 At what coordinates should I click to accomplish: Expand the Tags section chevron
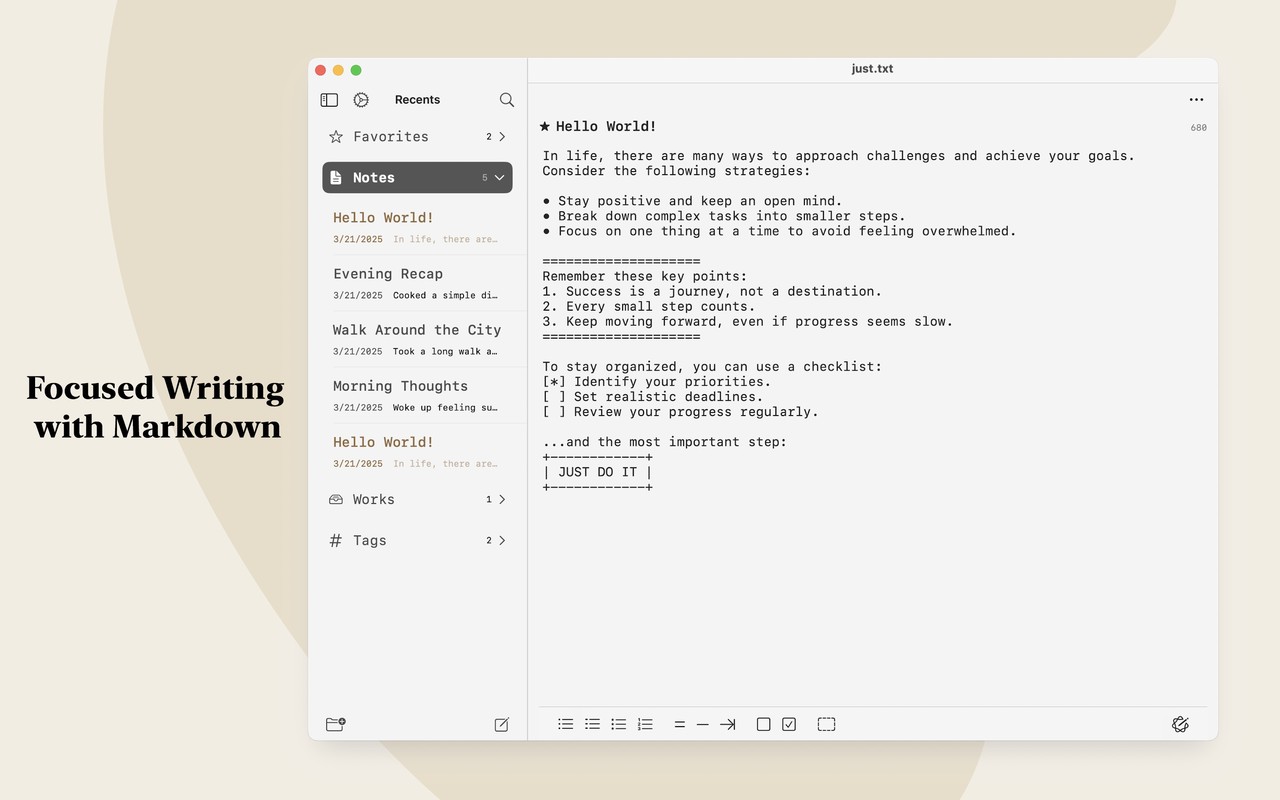click(x=502, y=540)
